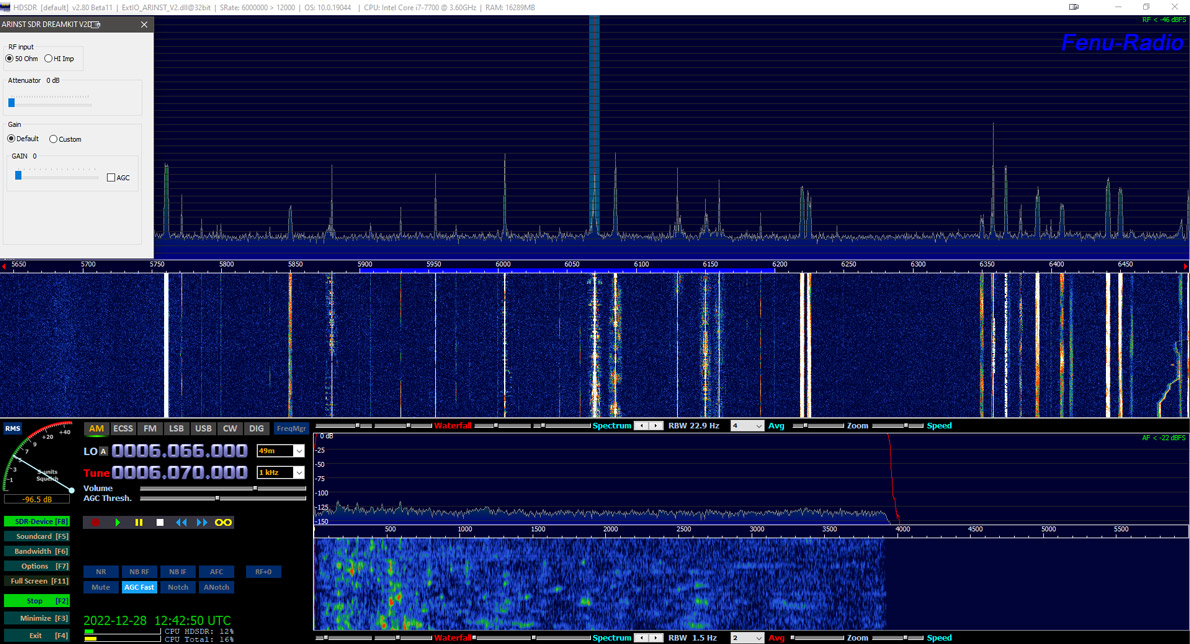The height and width of the screenshot is (644, 1190).
Task: Click the HDSDR icon on the taskbar
Action: (8, 7)
